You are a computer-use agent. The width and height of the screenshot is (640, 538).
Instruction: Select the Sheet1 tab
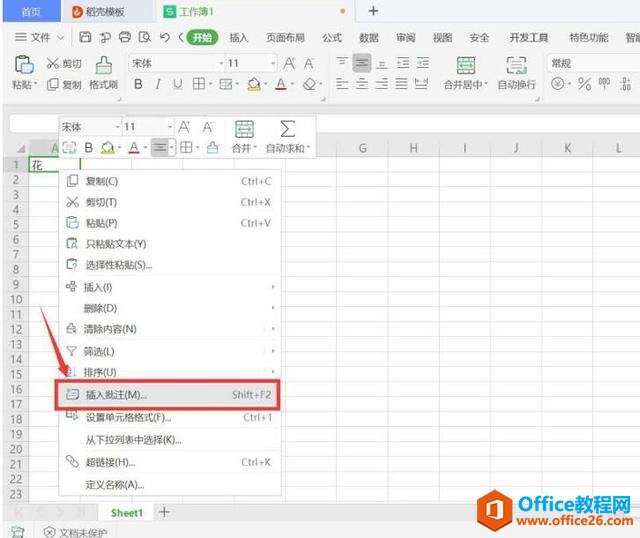[127, 513]
